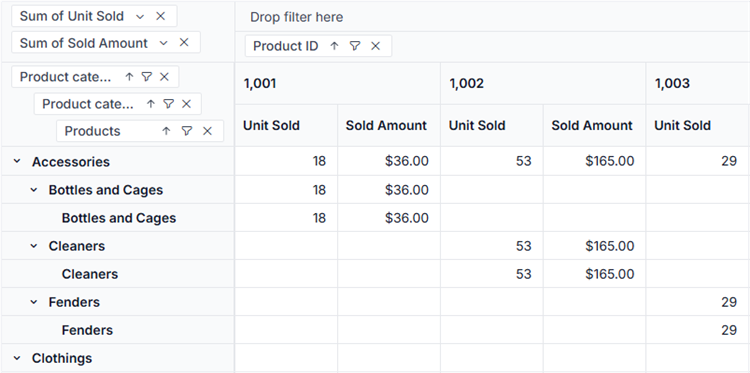Click Accessories 1,002 Unit Sold cell 53

(492, 161)
